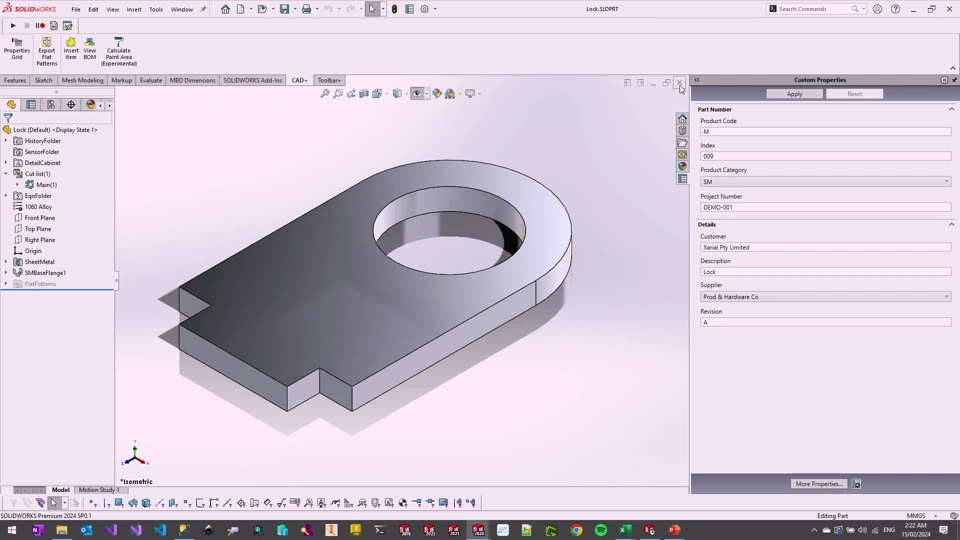
Task: Collapse the Part Number section
Action: click(951, 109)
